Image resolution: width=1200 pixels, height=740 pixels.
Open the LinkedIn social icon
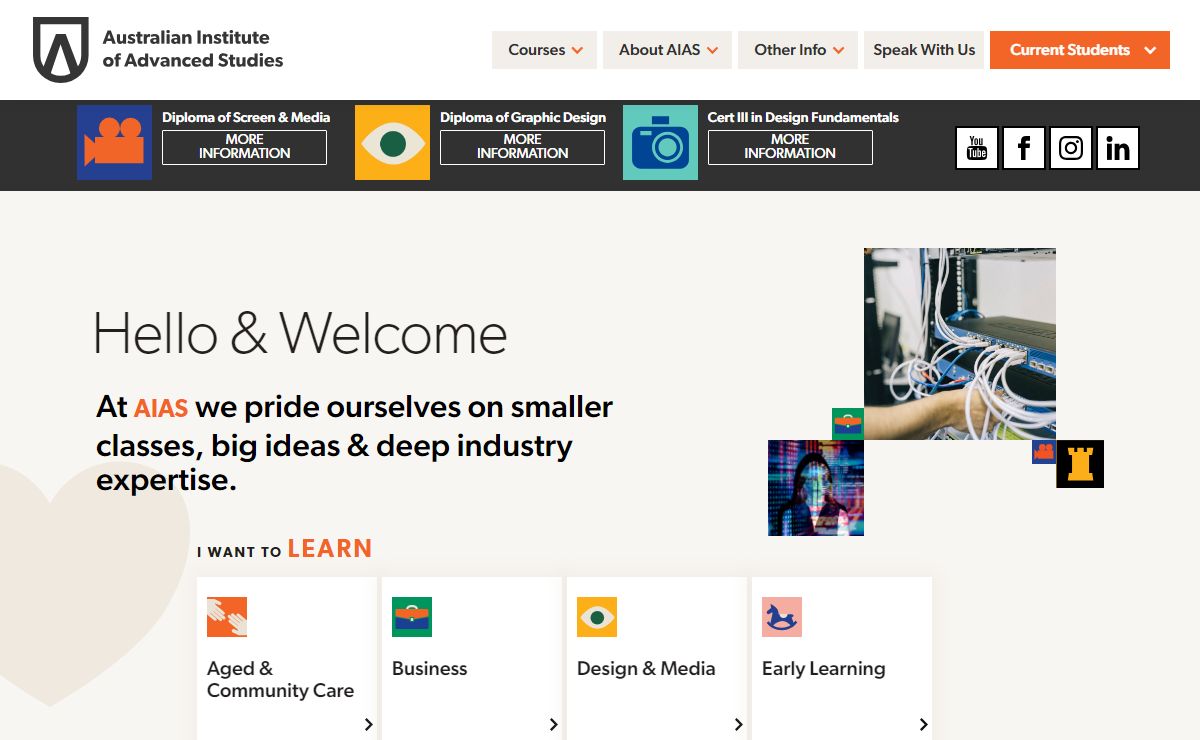click(1118, 148)
